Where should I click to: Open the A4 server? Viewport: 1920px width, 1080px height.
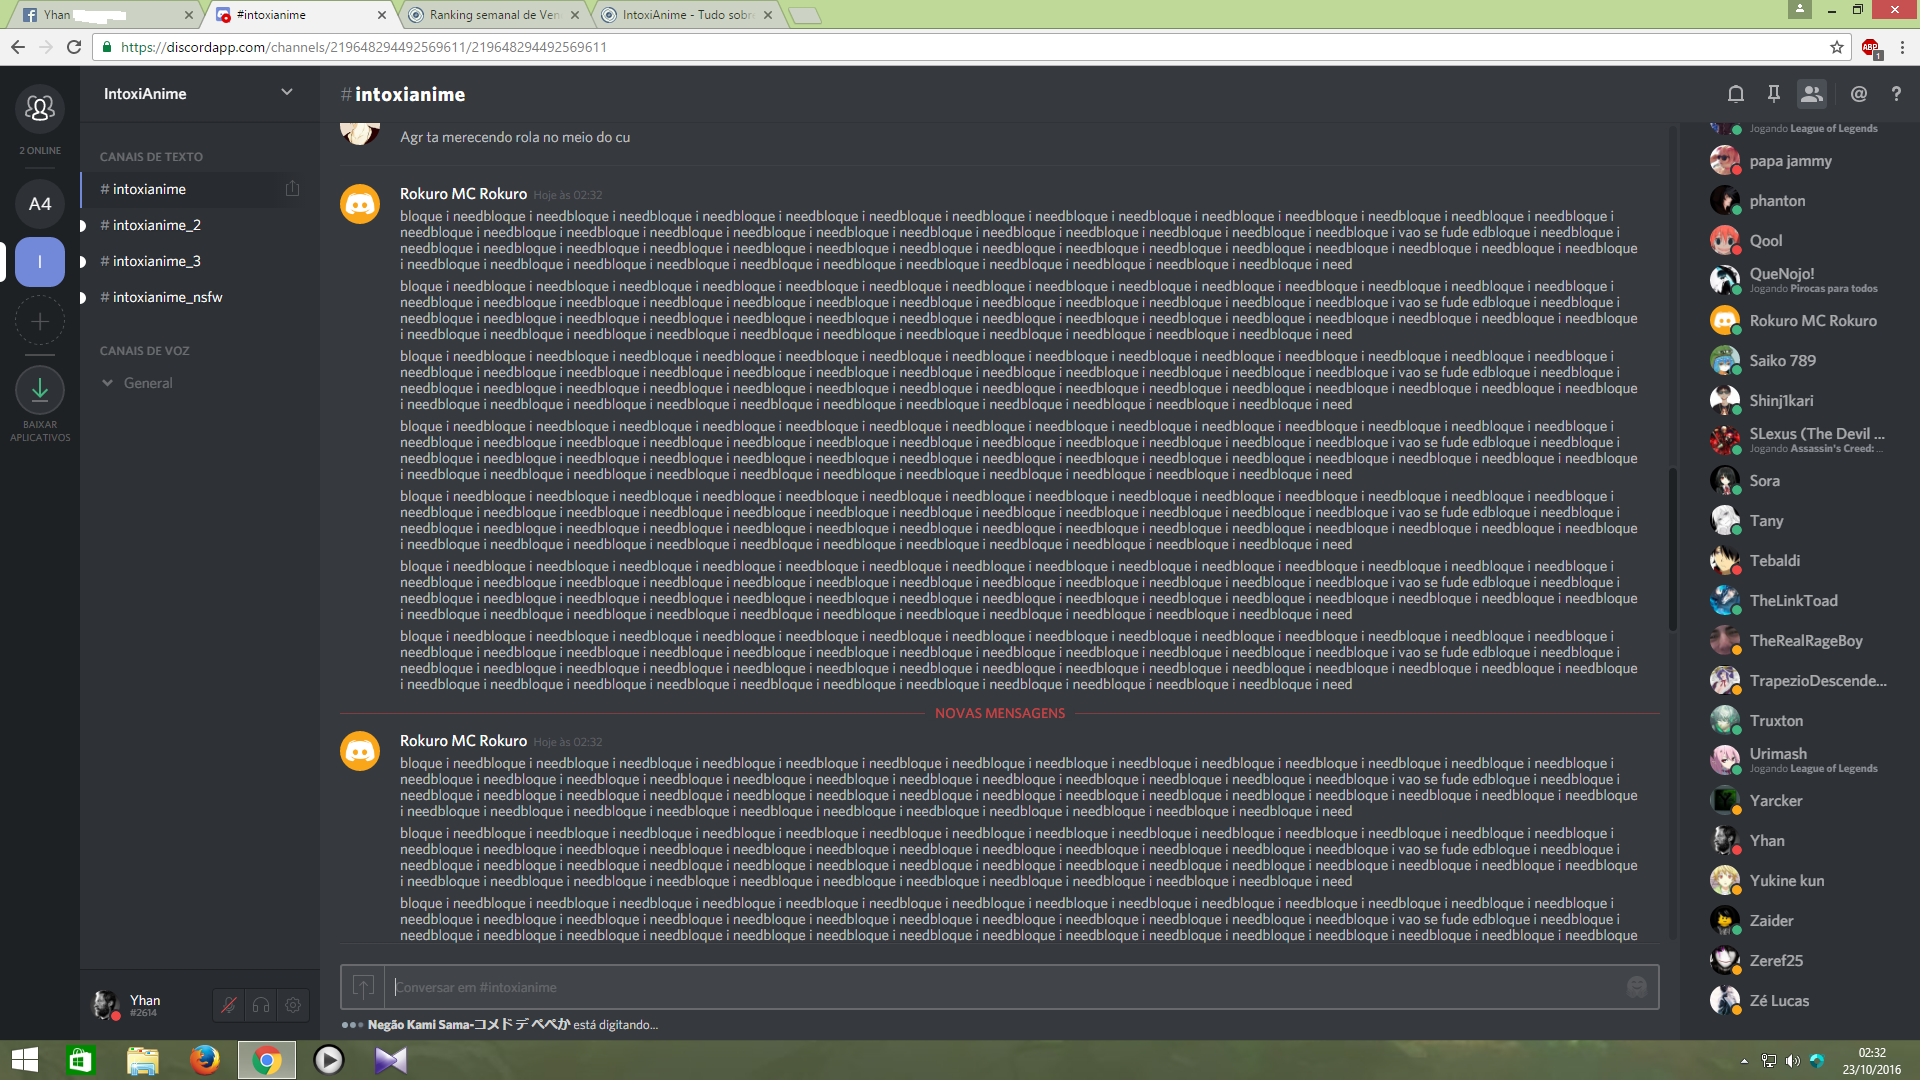point(40,204)
